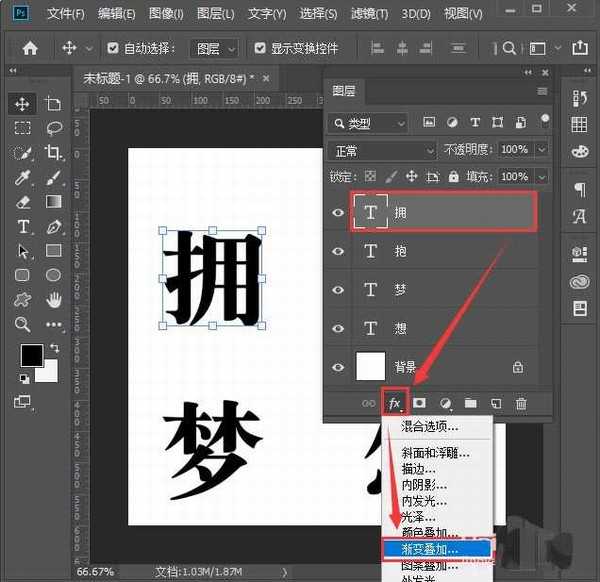This screenshot has height=582, width=600.
Task: Select the Lasso tool
Action: [54, 128]
